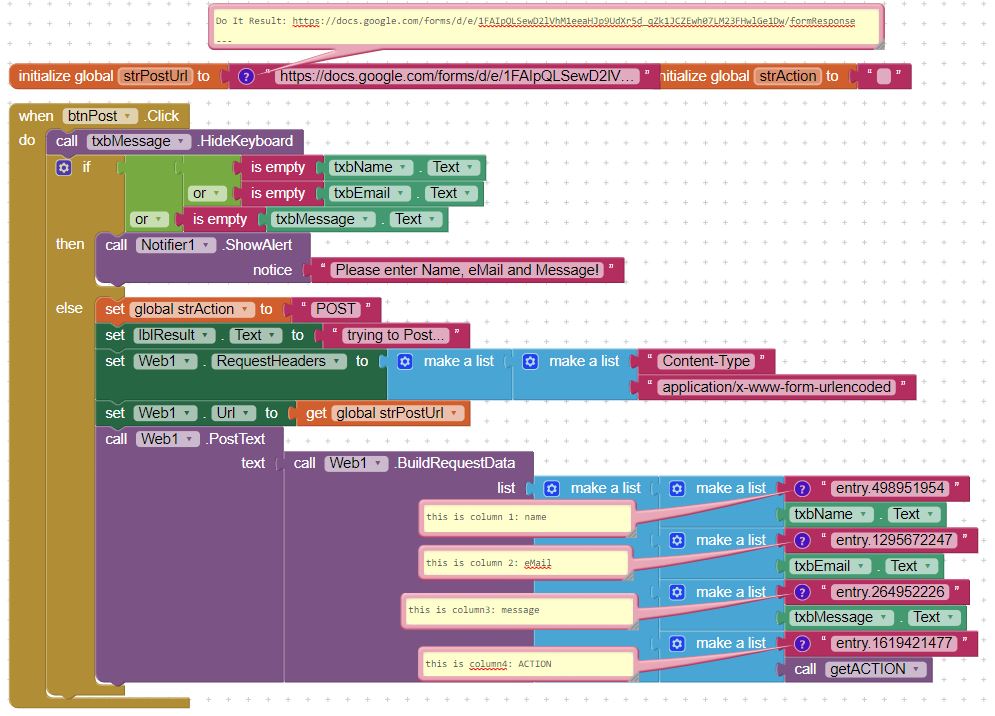
Task: Select the is empty block for txbMessage
Action: [220, 219]
